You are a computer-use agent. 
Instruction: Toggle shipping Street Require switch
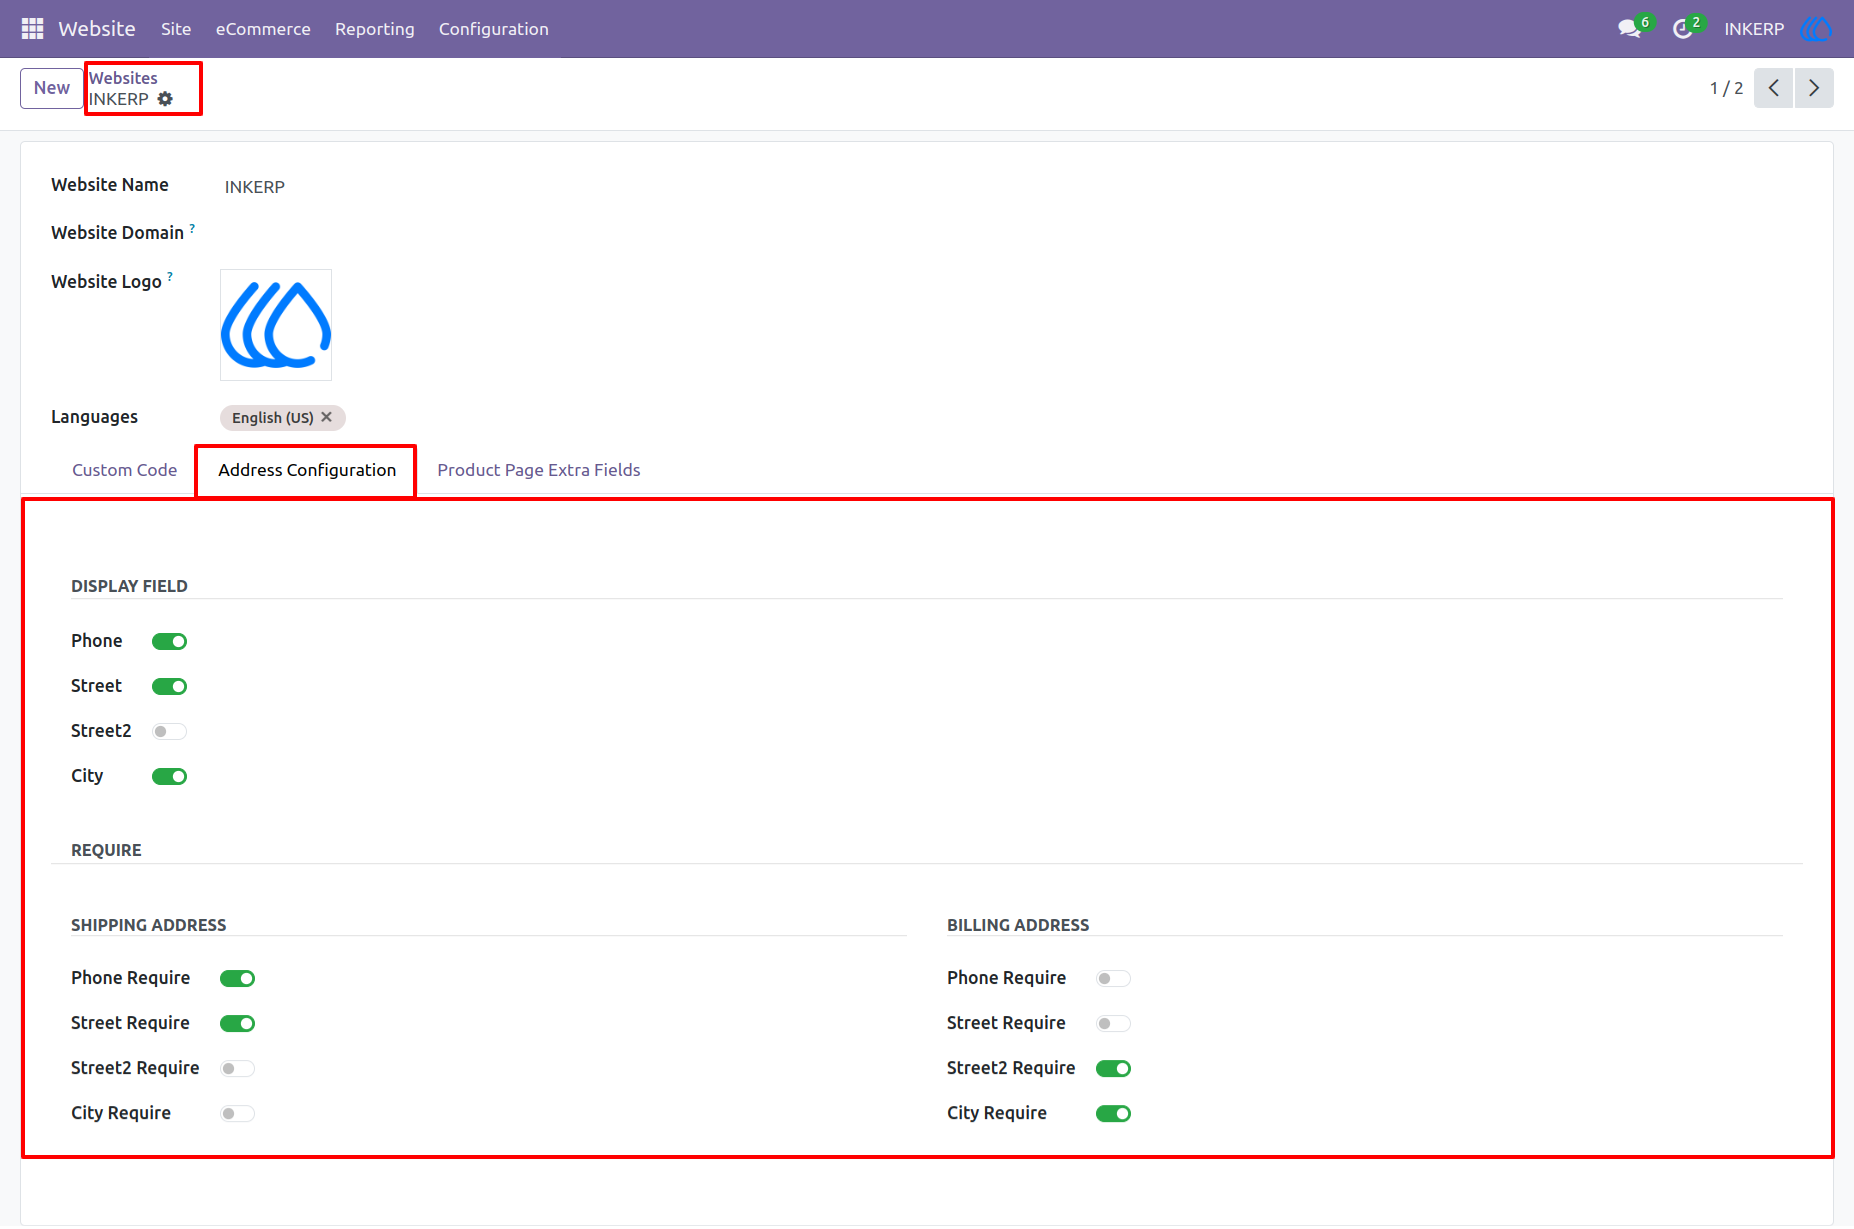click(237, 1023)
